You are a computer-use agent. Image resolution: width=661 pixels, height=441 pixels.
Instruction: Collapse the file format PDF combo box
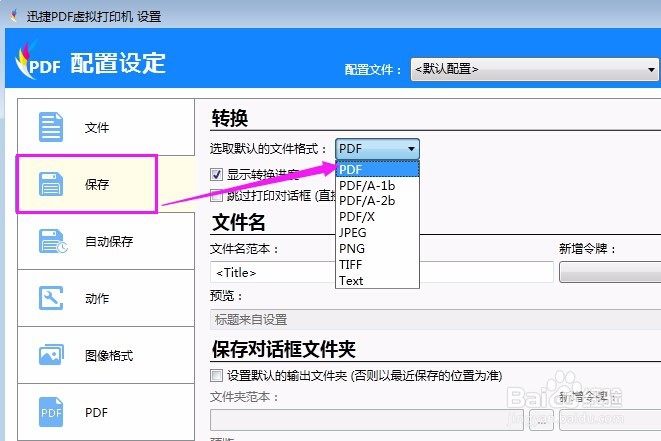click(377, 149)
